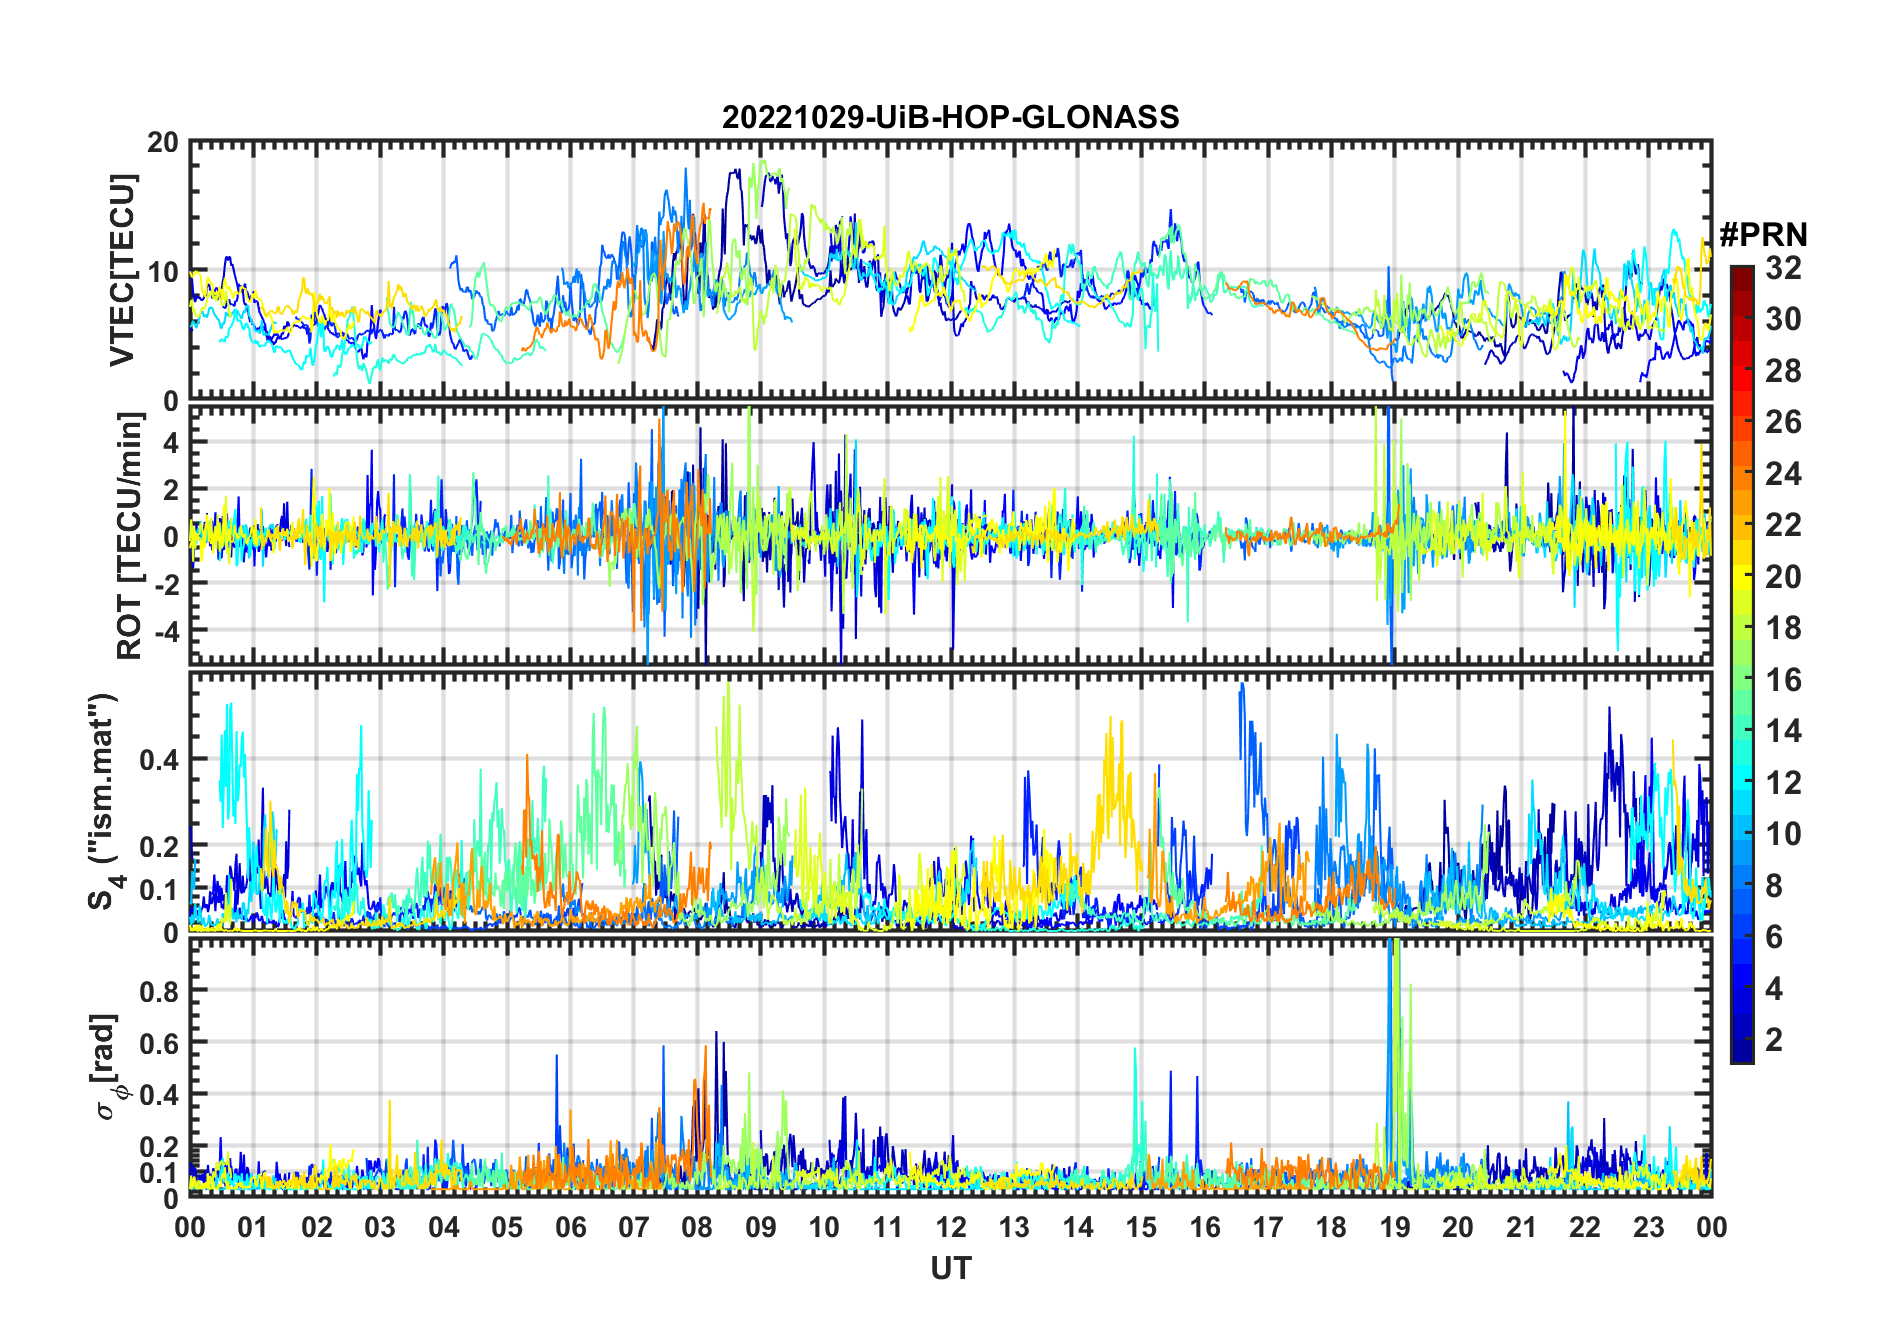Click x-axis tick label 12
Viewport: 1902px width, 1330px height.
[x=951, y=1227]
